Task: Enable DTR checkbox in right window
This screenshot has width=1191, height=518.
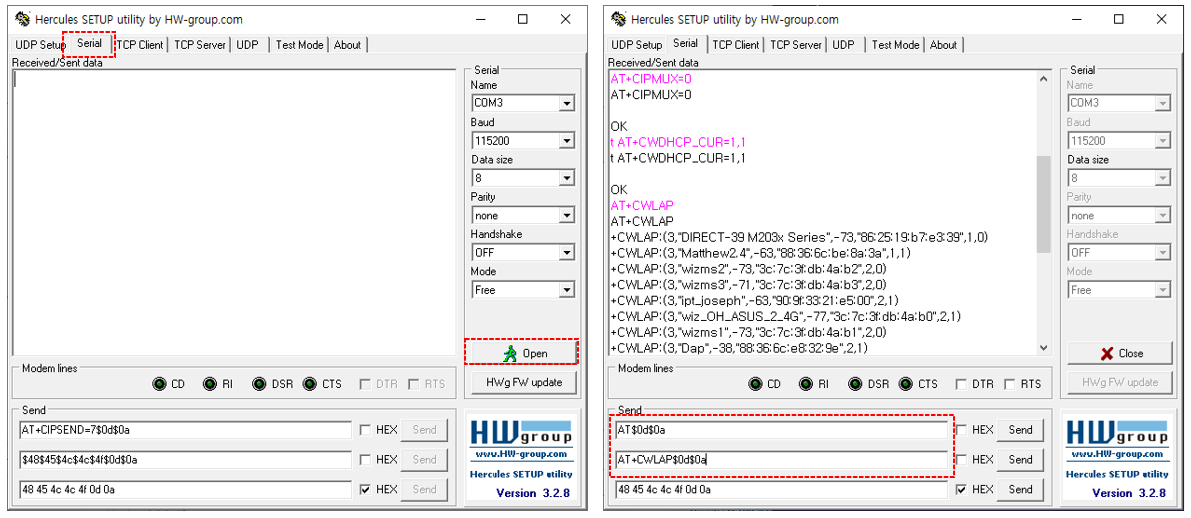Action: click(x=961, y=384)
